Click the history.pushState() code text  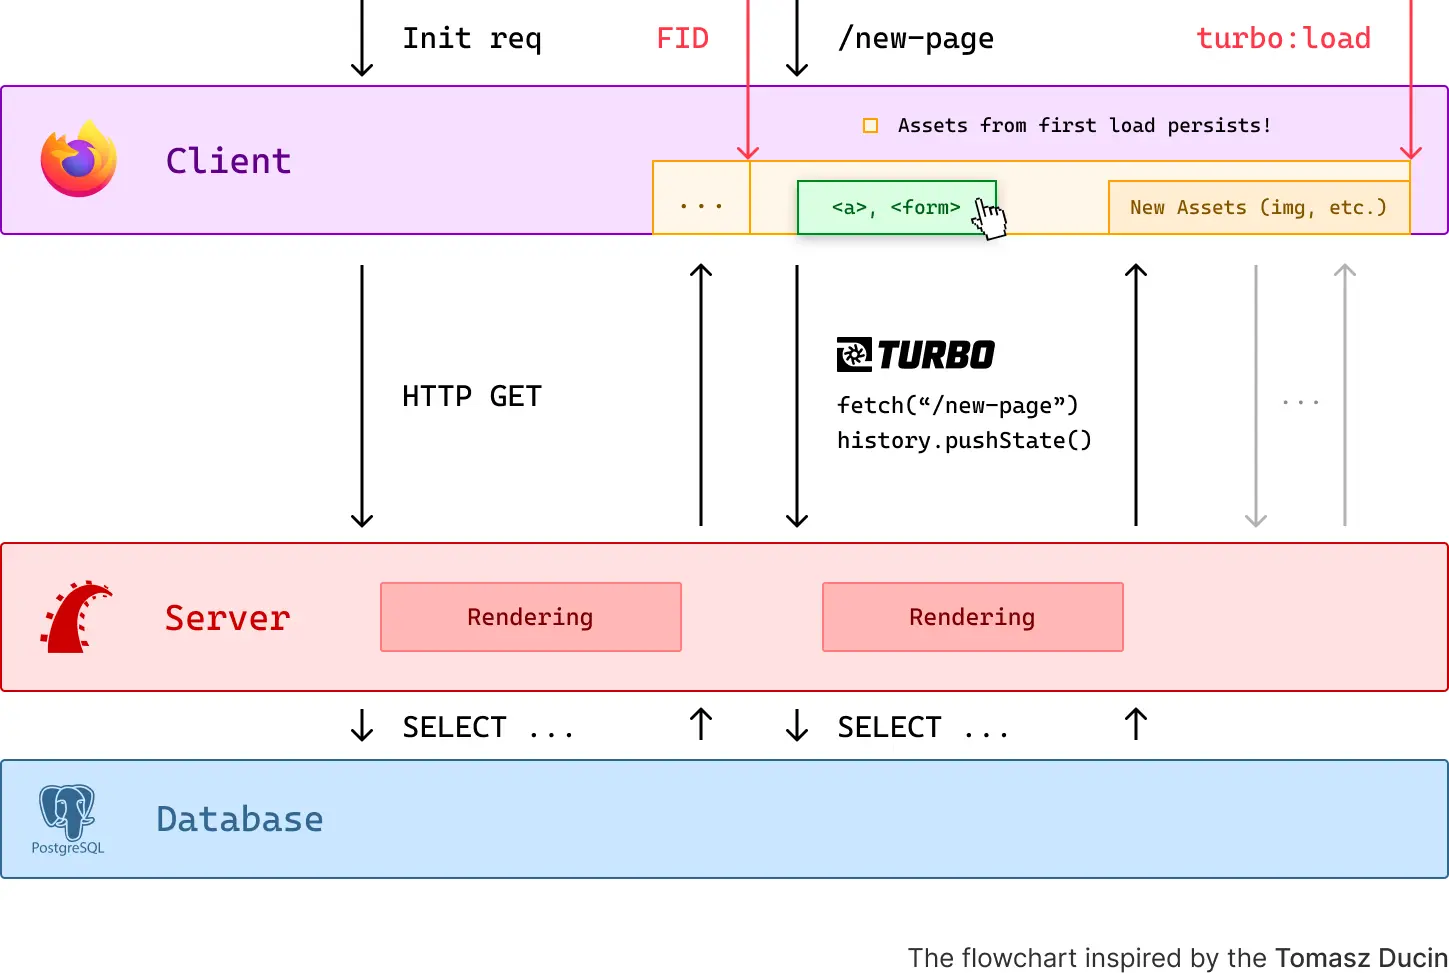964,440
